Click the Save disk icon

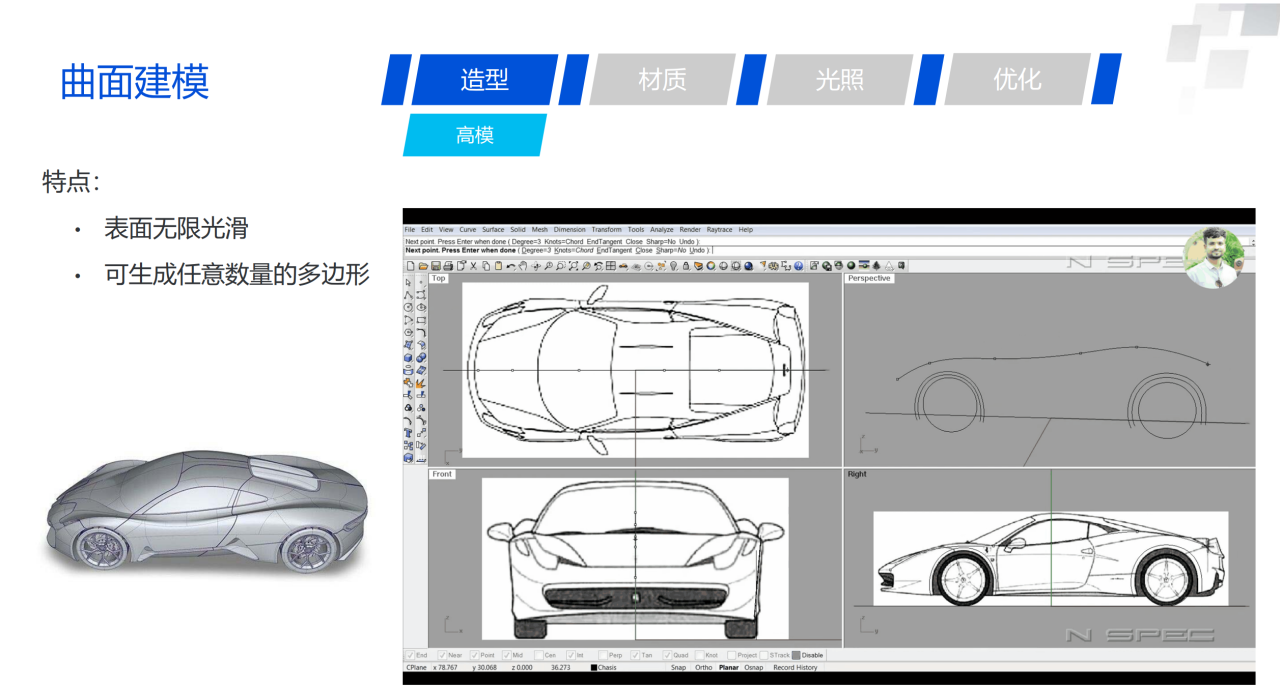436,266
